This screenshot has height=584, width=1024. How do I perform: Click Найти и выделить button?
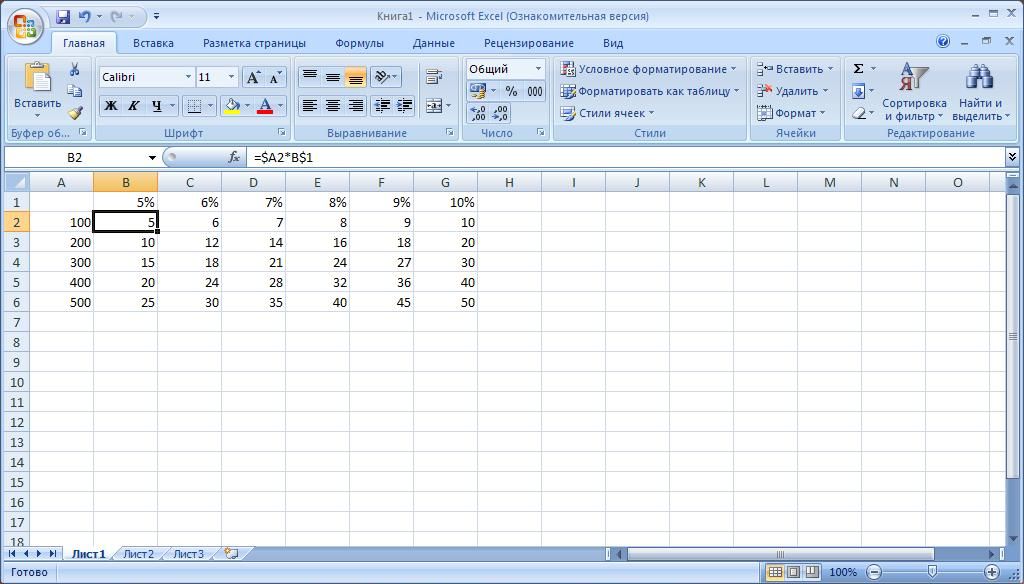click(980, 91)
